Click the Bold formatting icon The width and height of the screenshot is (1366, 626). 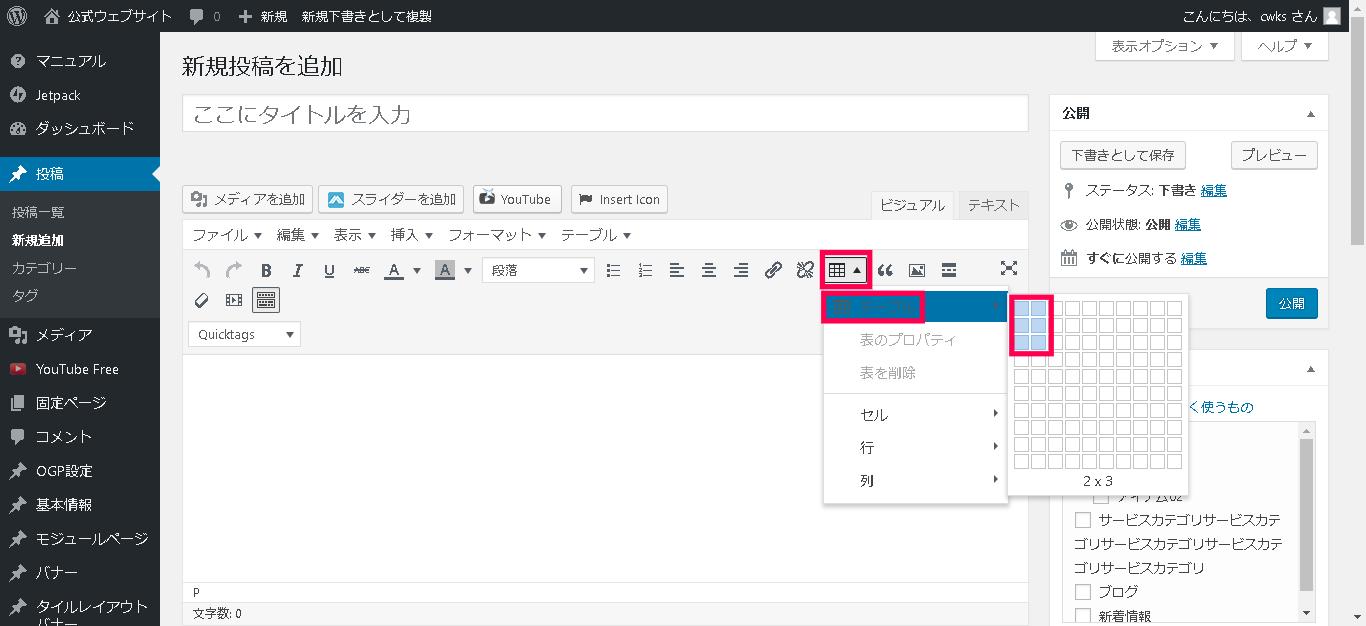pos(266,270)
